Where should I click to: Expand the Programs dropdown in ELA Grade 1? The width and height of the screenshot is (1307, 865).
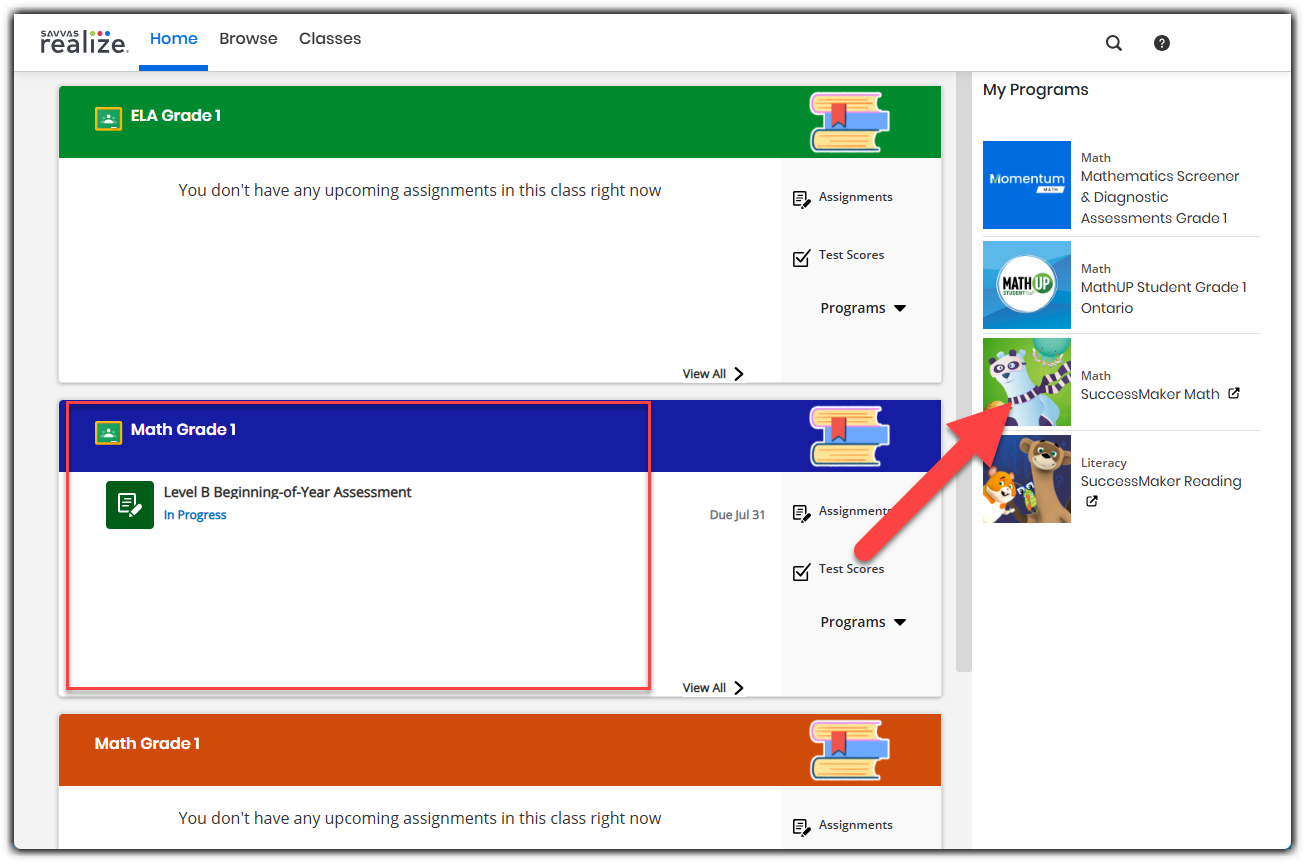[862, 308]
